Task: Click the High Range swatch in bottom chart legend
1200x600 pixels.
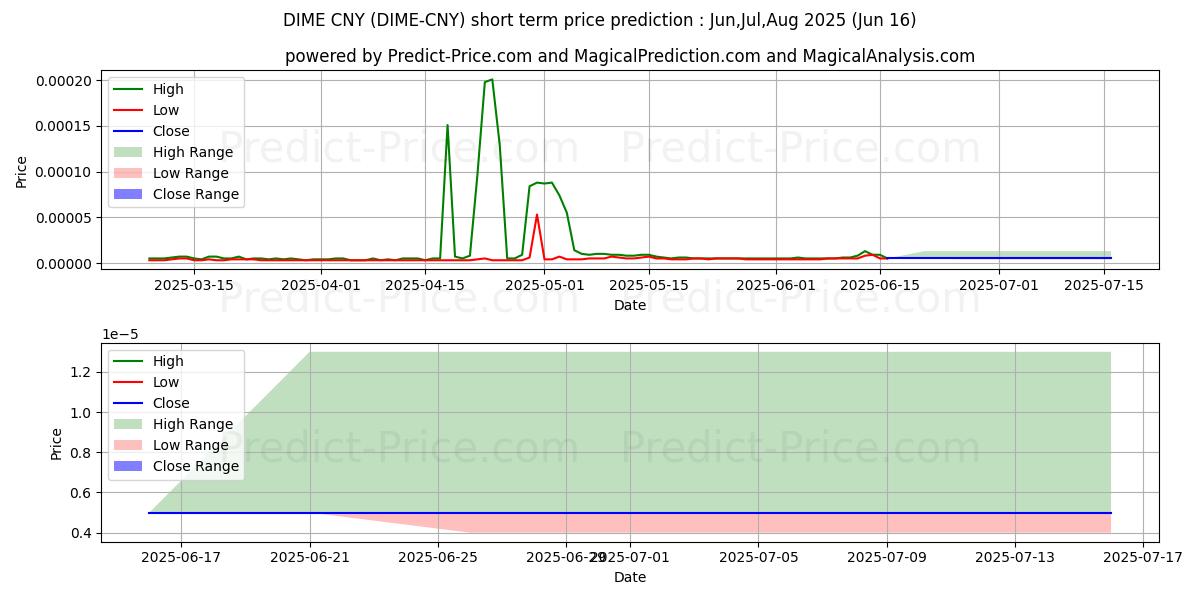Action: 131,424
